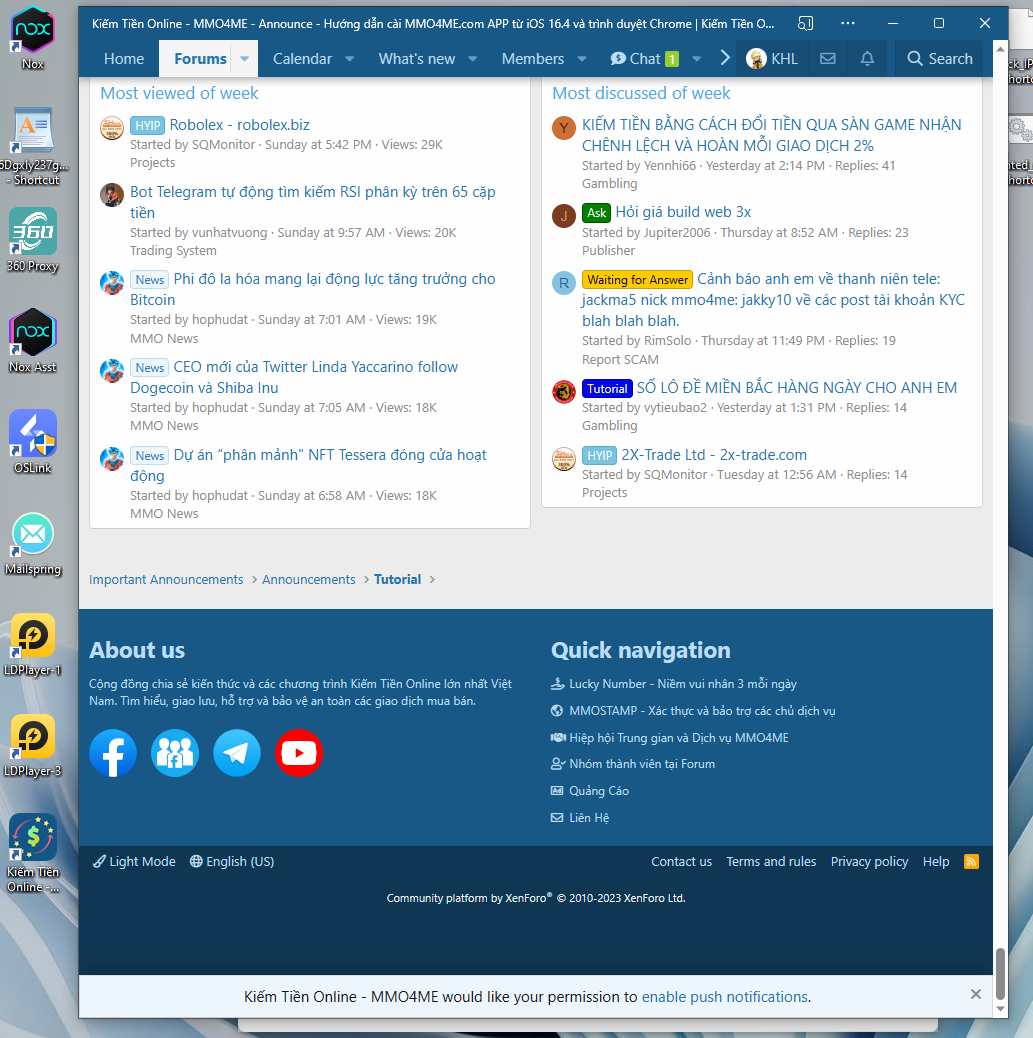The height and width of the screenshot is (1038, 1033).
Task: Launch LDPlayer-1 desktop shortcut
Action: 32,644
